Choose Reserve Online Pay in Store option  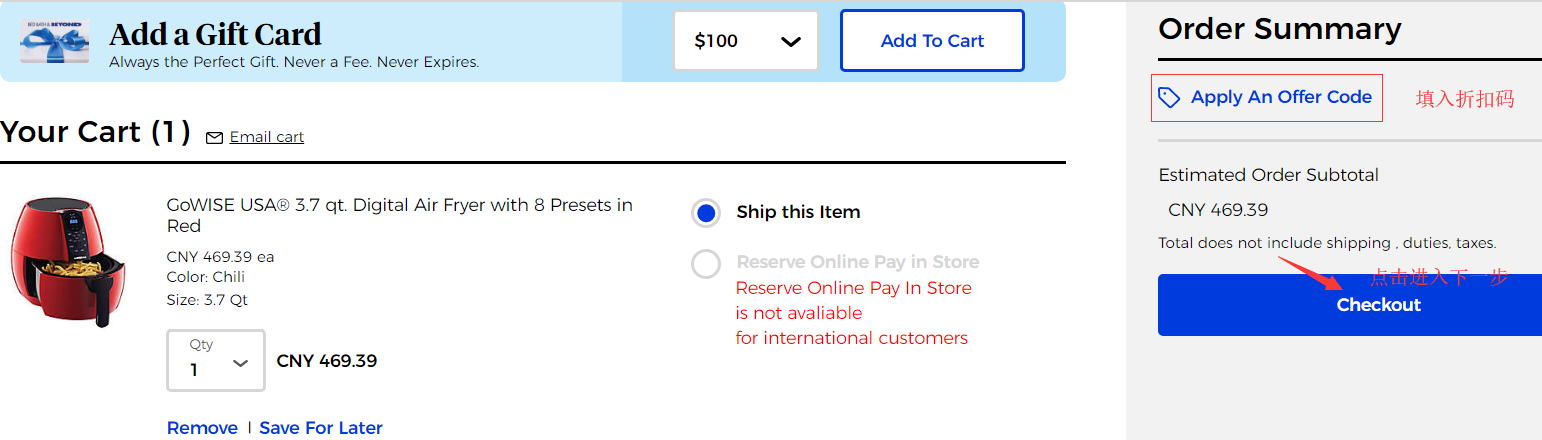tap(706, 264)
